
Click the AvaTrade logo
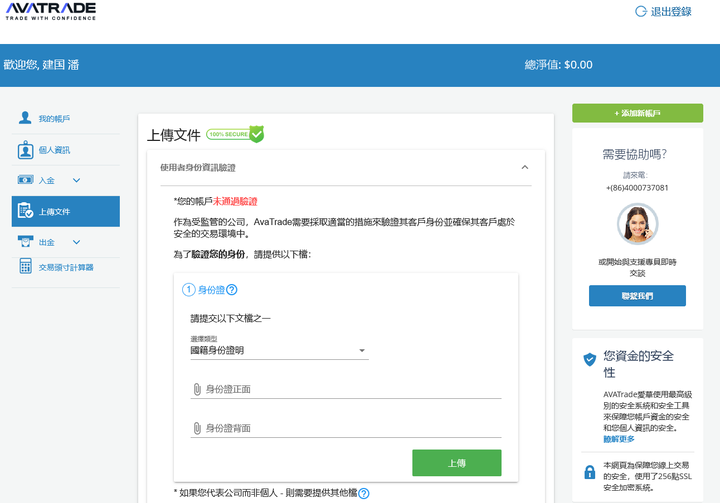(51, 11)
